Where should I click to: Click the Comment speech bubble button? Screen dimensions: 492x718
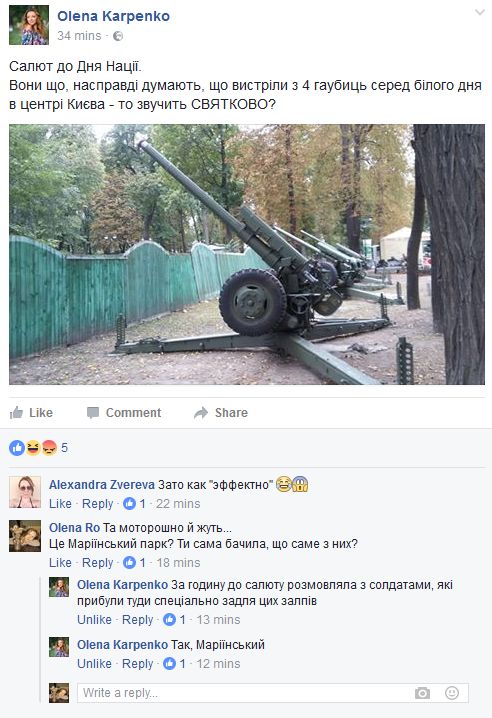124,413
